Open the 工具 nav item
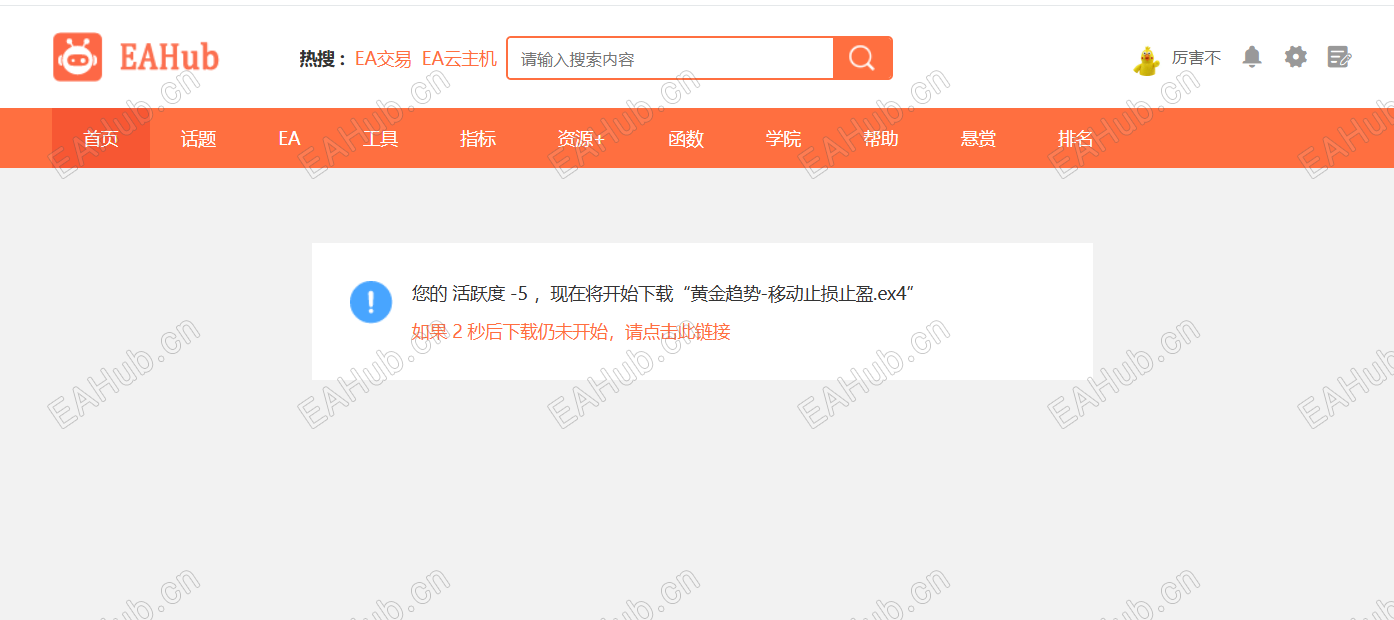The height and width of the screenshot is (620, 1394). coord(380,139)
